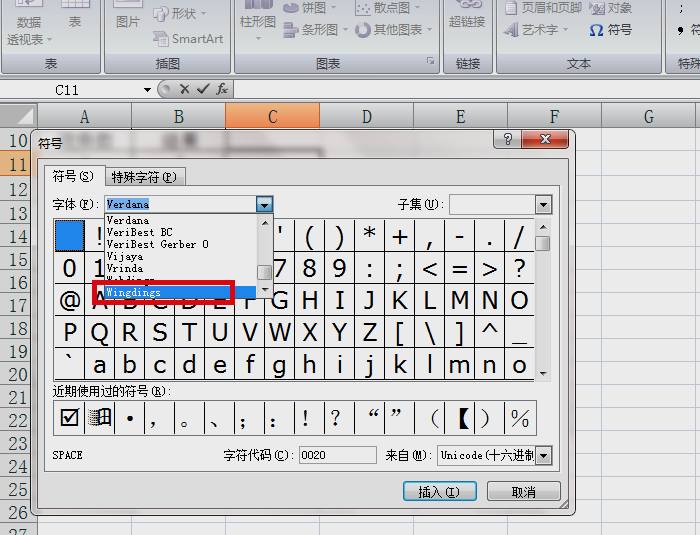Open the scatter chart (散点图) menu
The height and width of the screenshot is (535, 700).
[388, 8]
